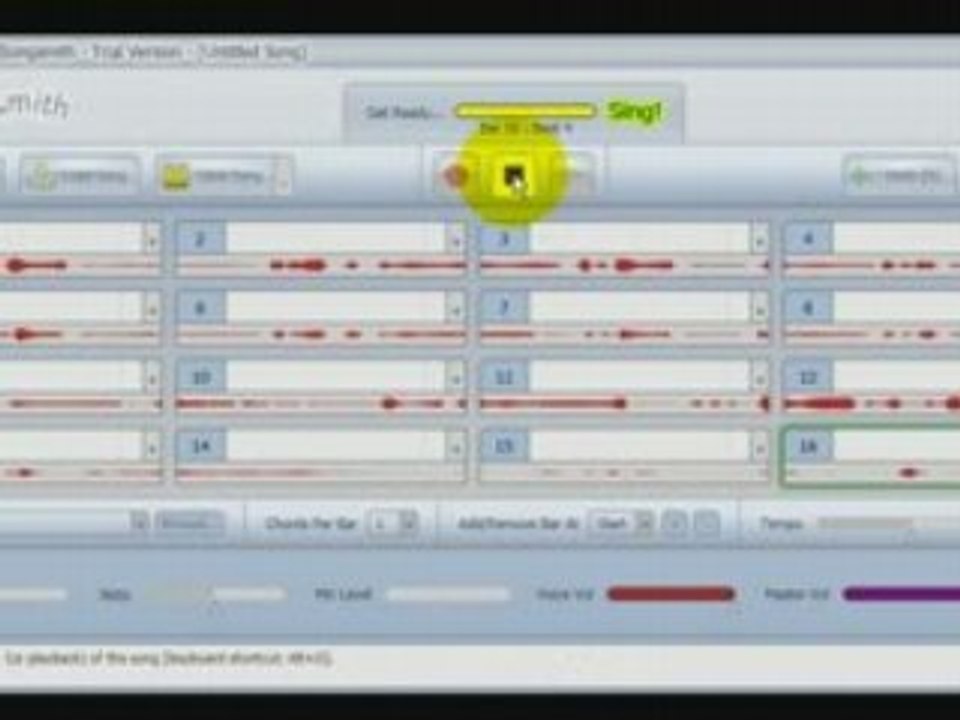This screenshot has height=720, width=960.
Task: Click the remove bar minus button
Action: [707, 523]
